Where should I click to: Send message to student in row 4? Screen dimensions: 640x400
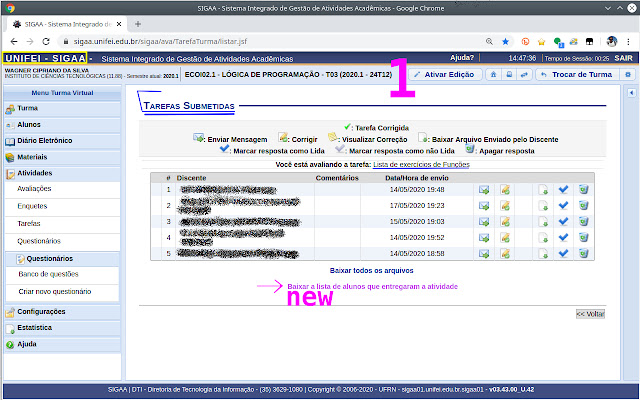pyautogui.click(x=484, y=238)
